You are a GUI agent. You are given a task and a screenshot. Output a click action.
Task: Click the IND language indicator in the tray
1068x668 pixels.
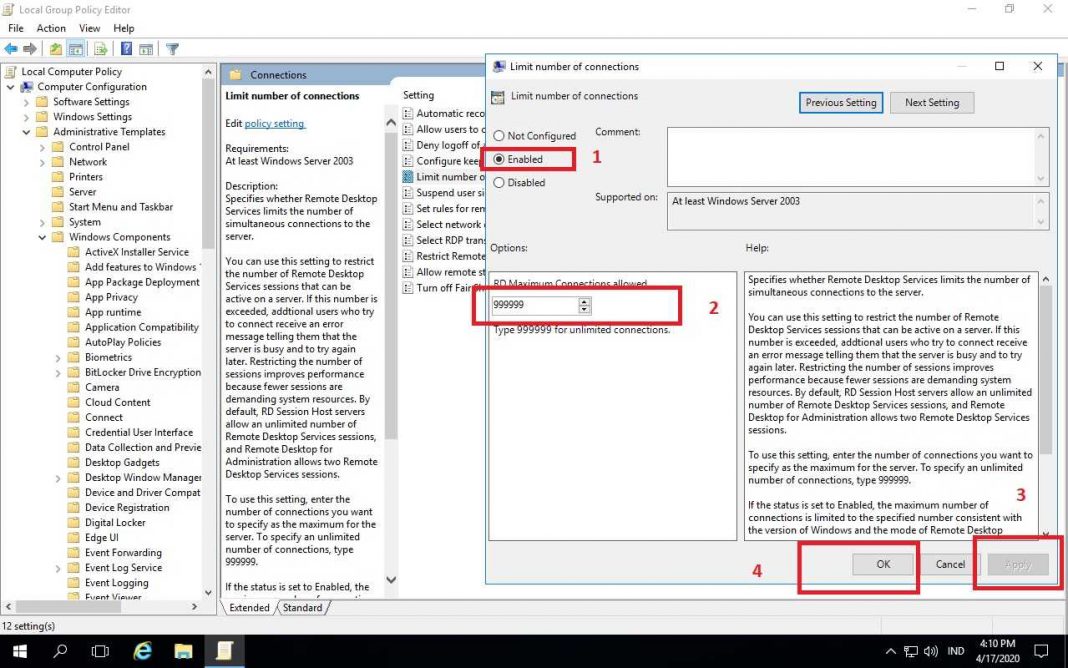(x=956, y=652)
